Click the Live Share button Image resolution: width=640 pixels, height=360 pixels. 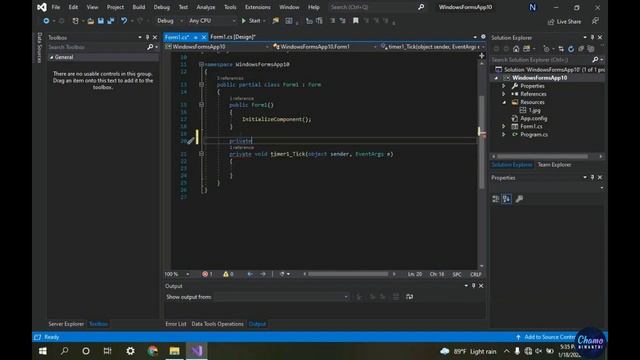click(564, 22)
